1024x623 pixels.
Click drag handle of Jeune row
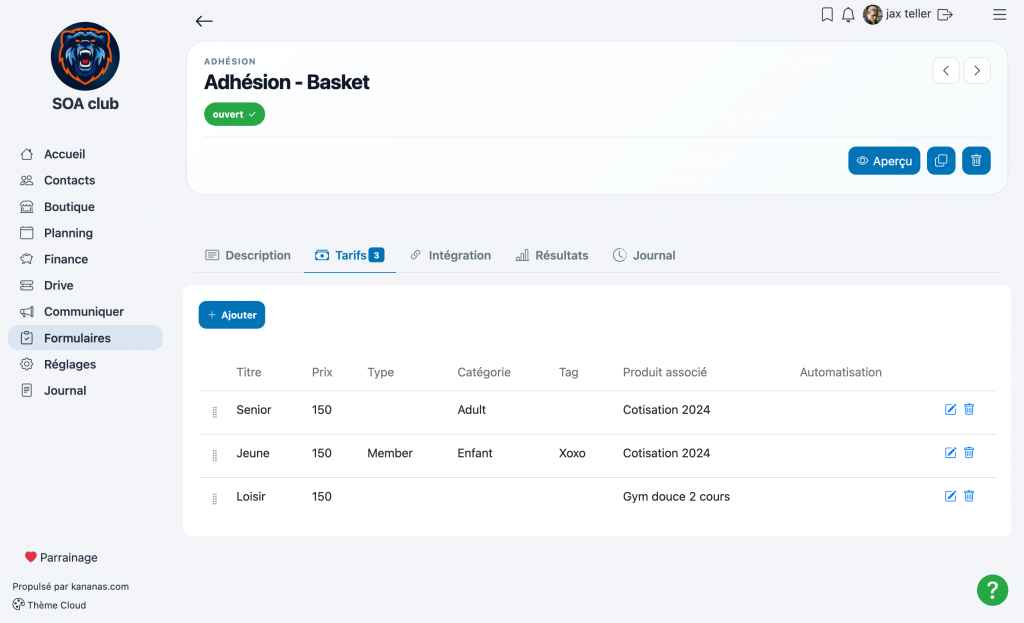215,456
